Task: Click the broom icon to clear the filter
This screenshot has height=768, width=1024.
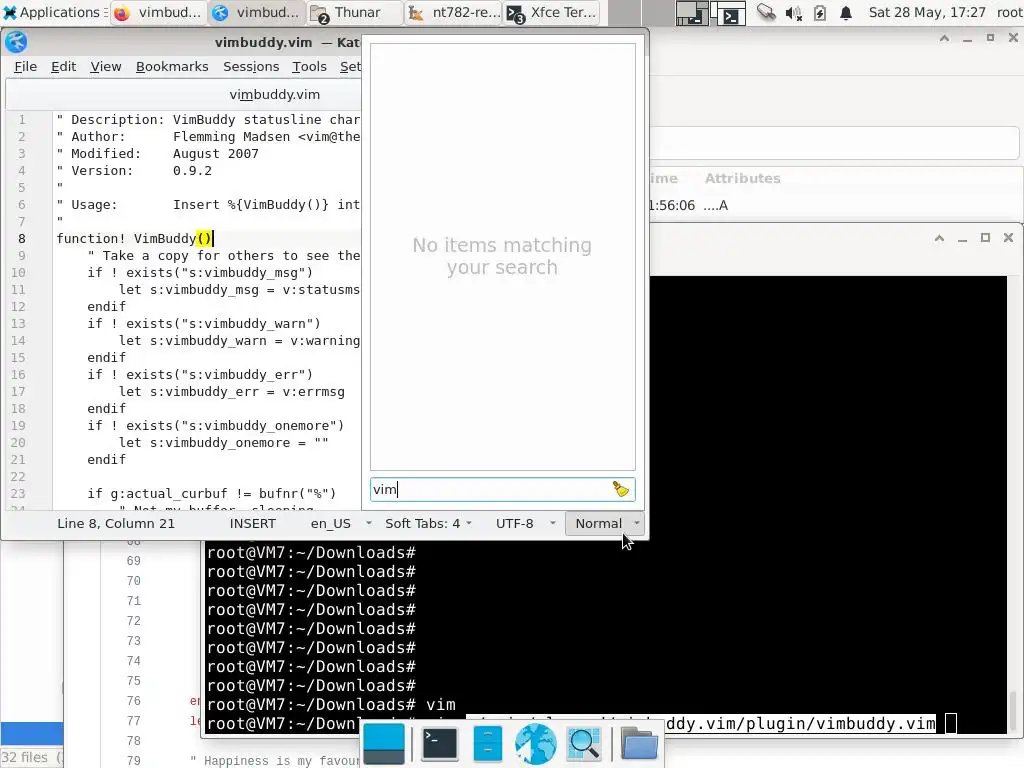Action: point(620,489)
